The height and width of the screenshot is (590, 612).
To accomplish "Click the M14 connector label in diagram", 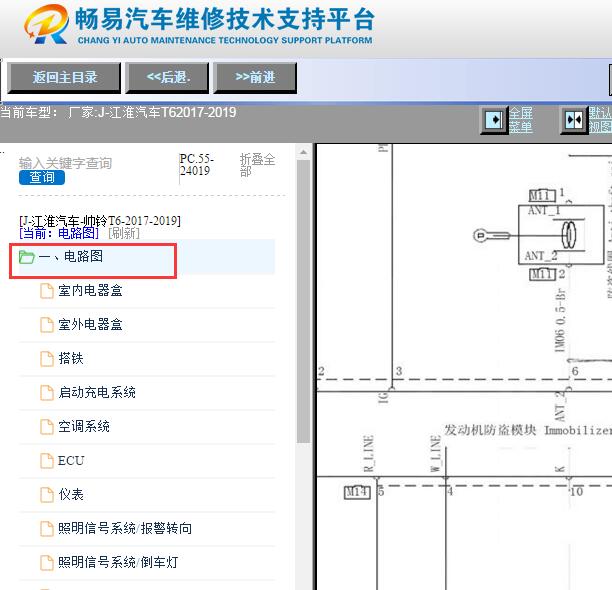I will pos(357,492).
